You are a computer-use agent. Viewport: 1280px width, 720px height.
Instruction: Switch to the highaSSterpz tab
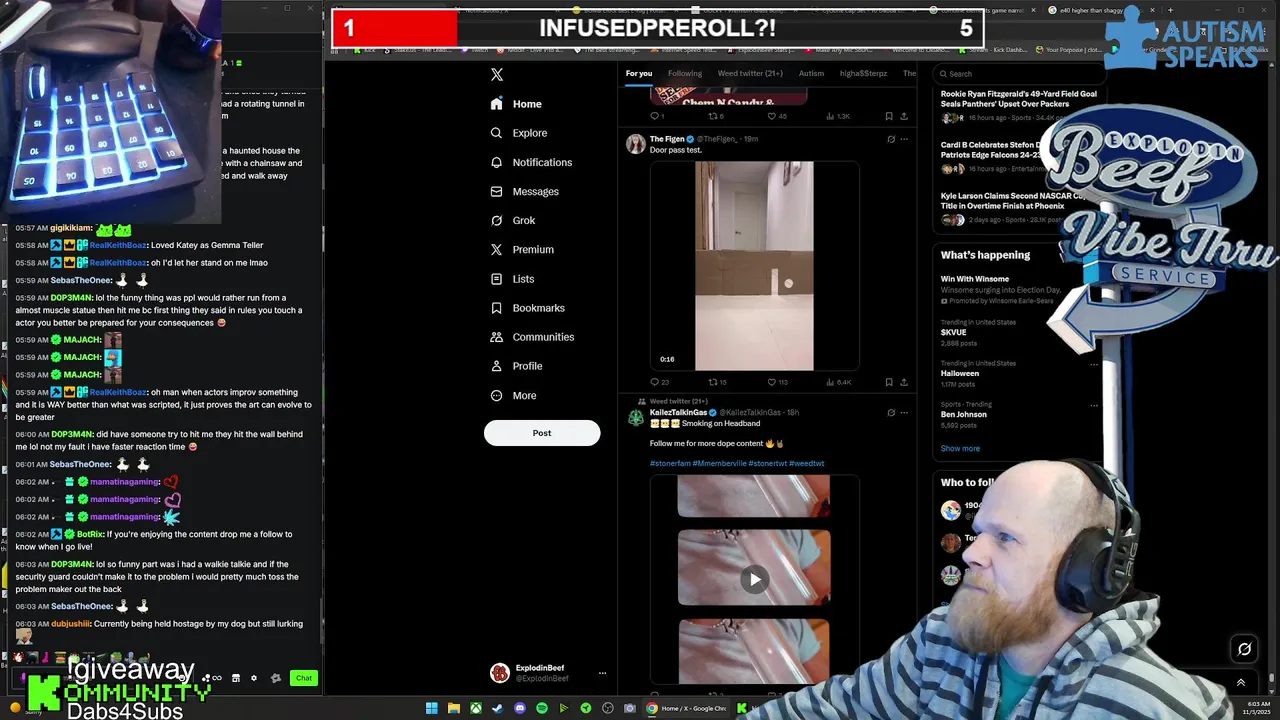864,73
